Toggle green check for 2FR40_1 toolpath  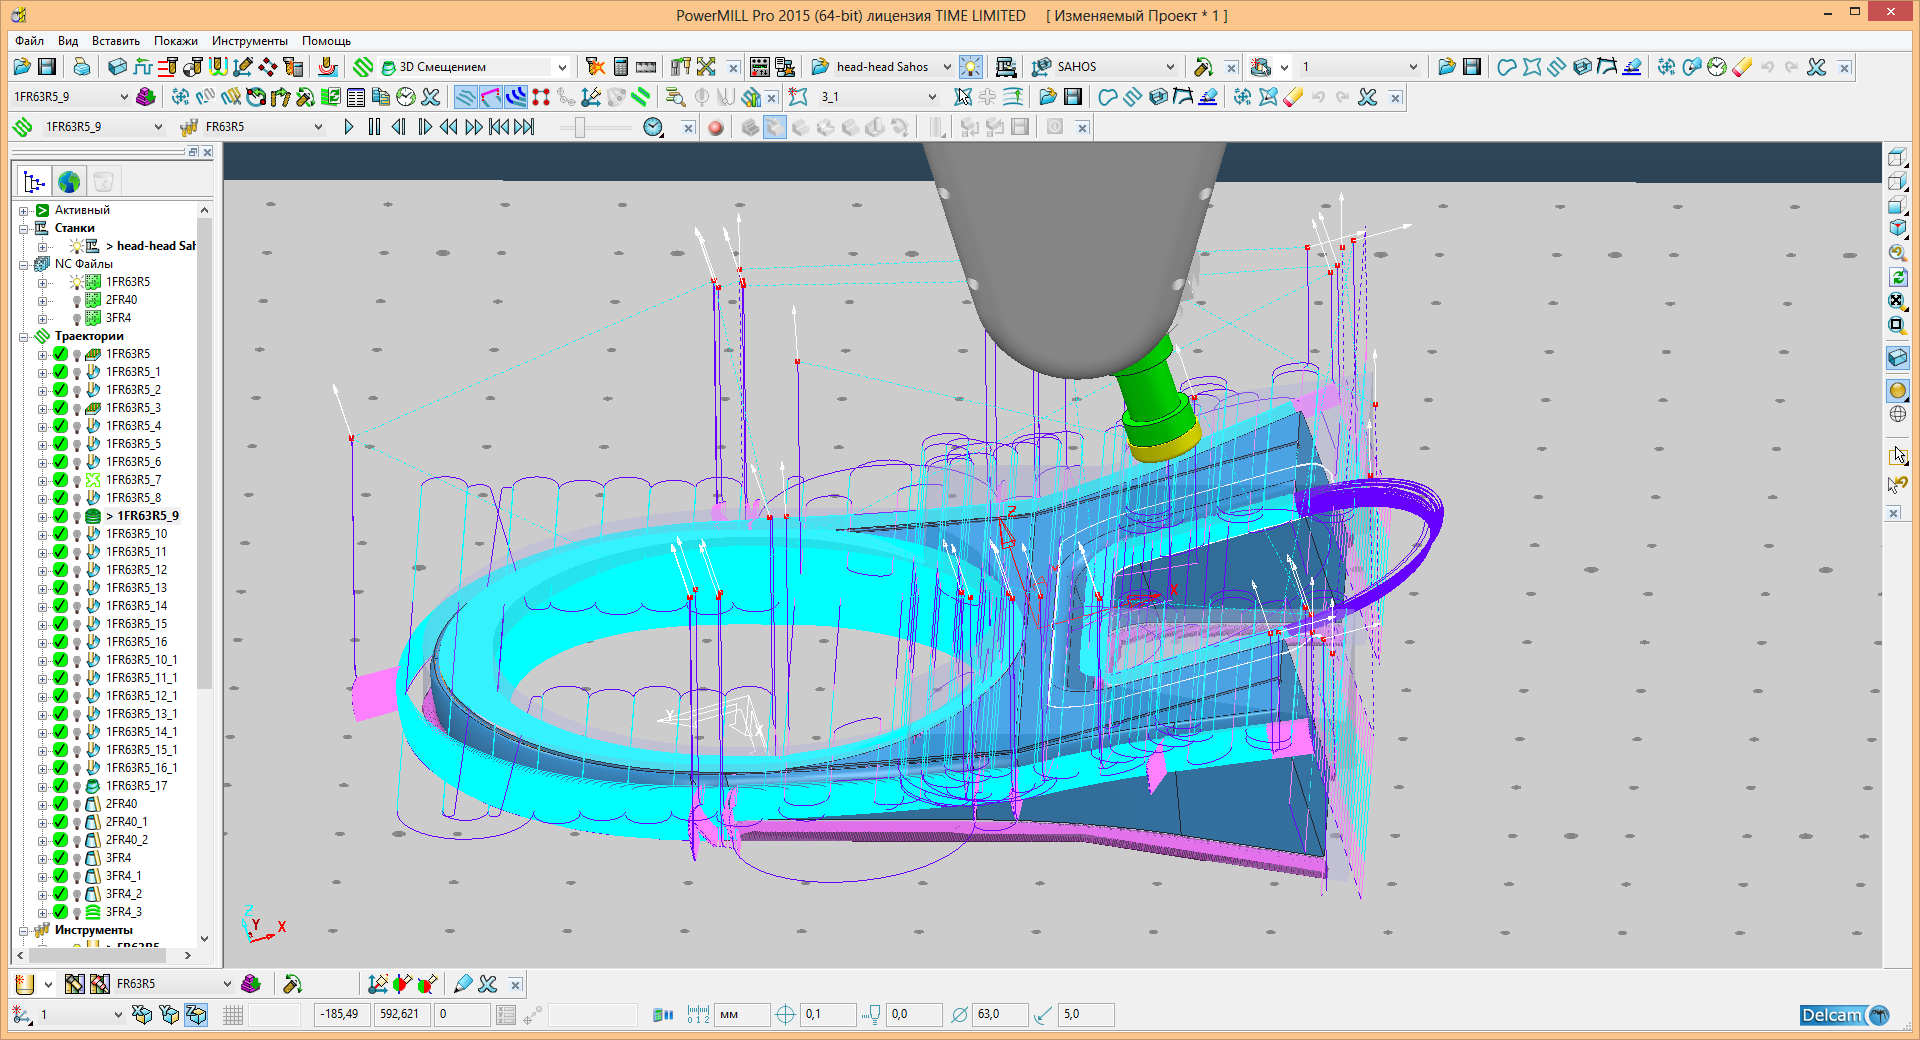tap(61, 822)
